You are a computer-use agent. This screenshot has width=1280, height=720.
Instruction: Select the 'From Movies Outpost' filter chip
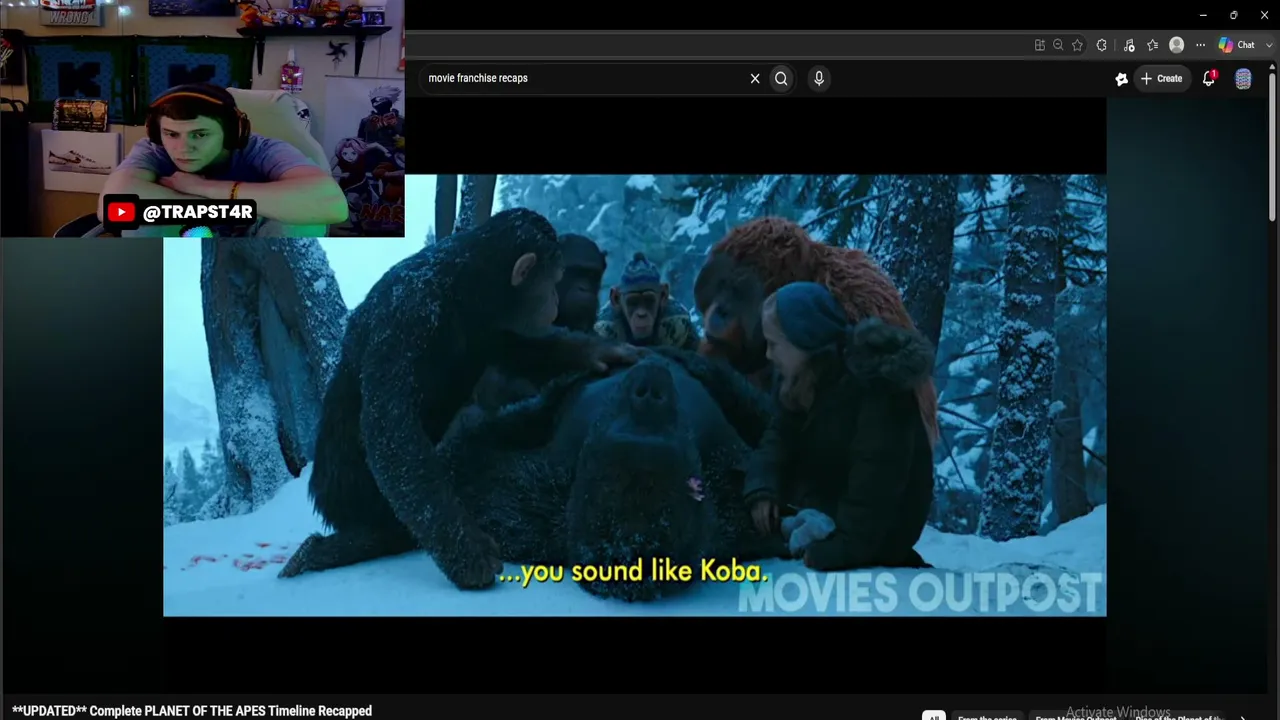point(1075,717)
